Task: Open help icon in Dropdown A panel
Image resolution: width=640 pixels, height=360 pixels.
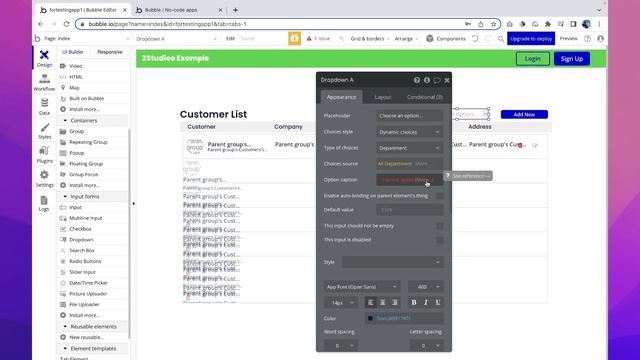Action: point(417,80)
